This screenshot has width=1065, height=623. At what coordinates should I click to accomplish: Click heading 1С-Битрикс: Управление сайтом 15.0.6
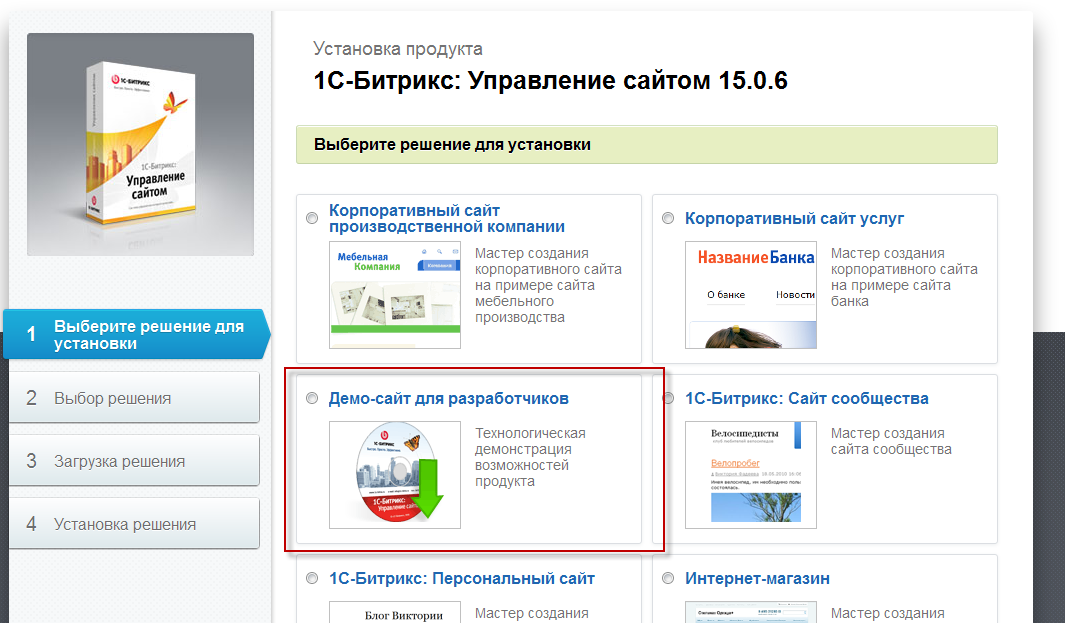(550, 81)
